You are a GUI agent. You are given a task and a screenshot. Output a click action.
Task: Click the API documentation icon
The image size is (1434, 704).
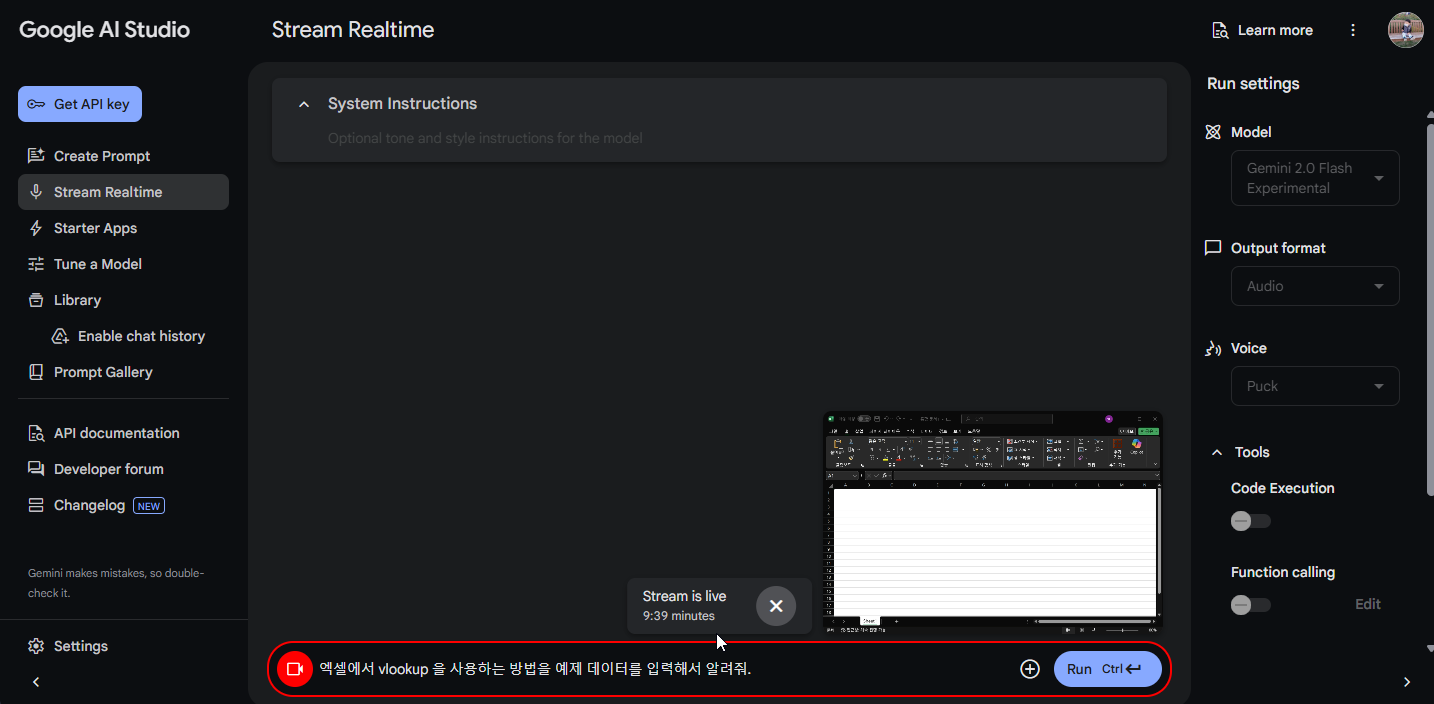[x=36, y=433]
